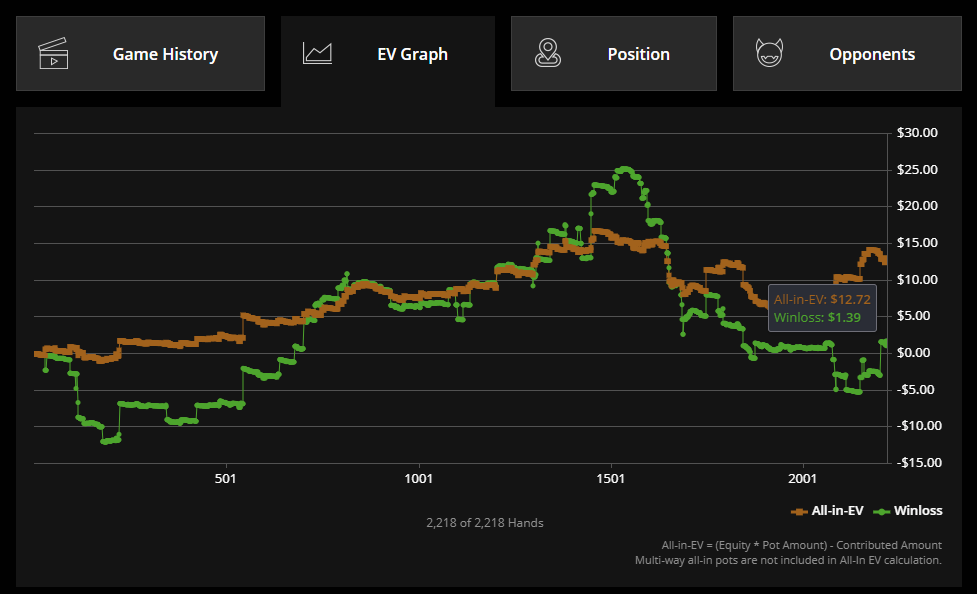Toggle the All-in-EV legend series
Viewport: 977px width, 594px height.
[827, 510]
